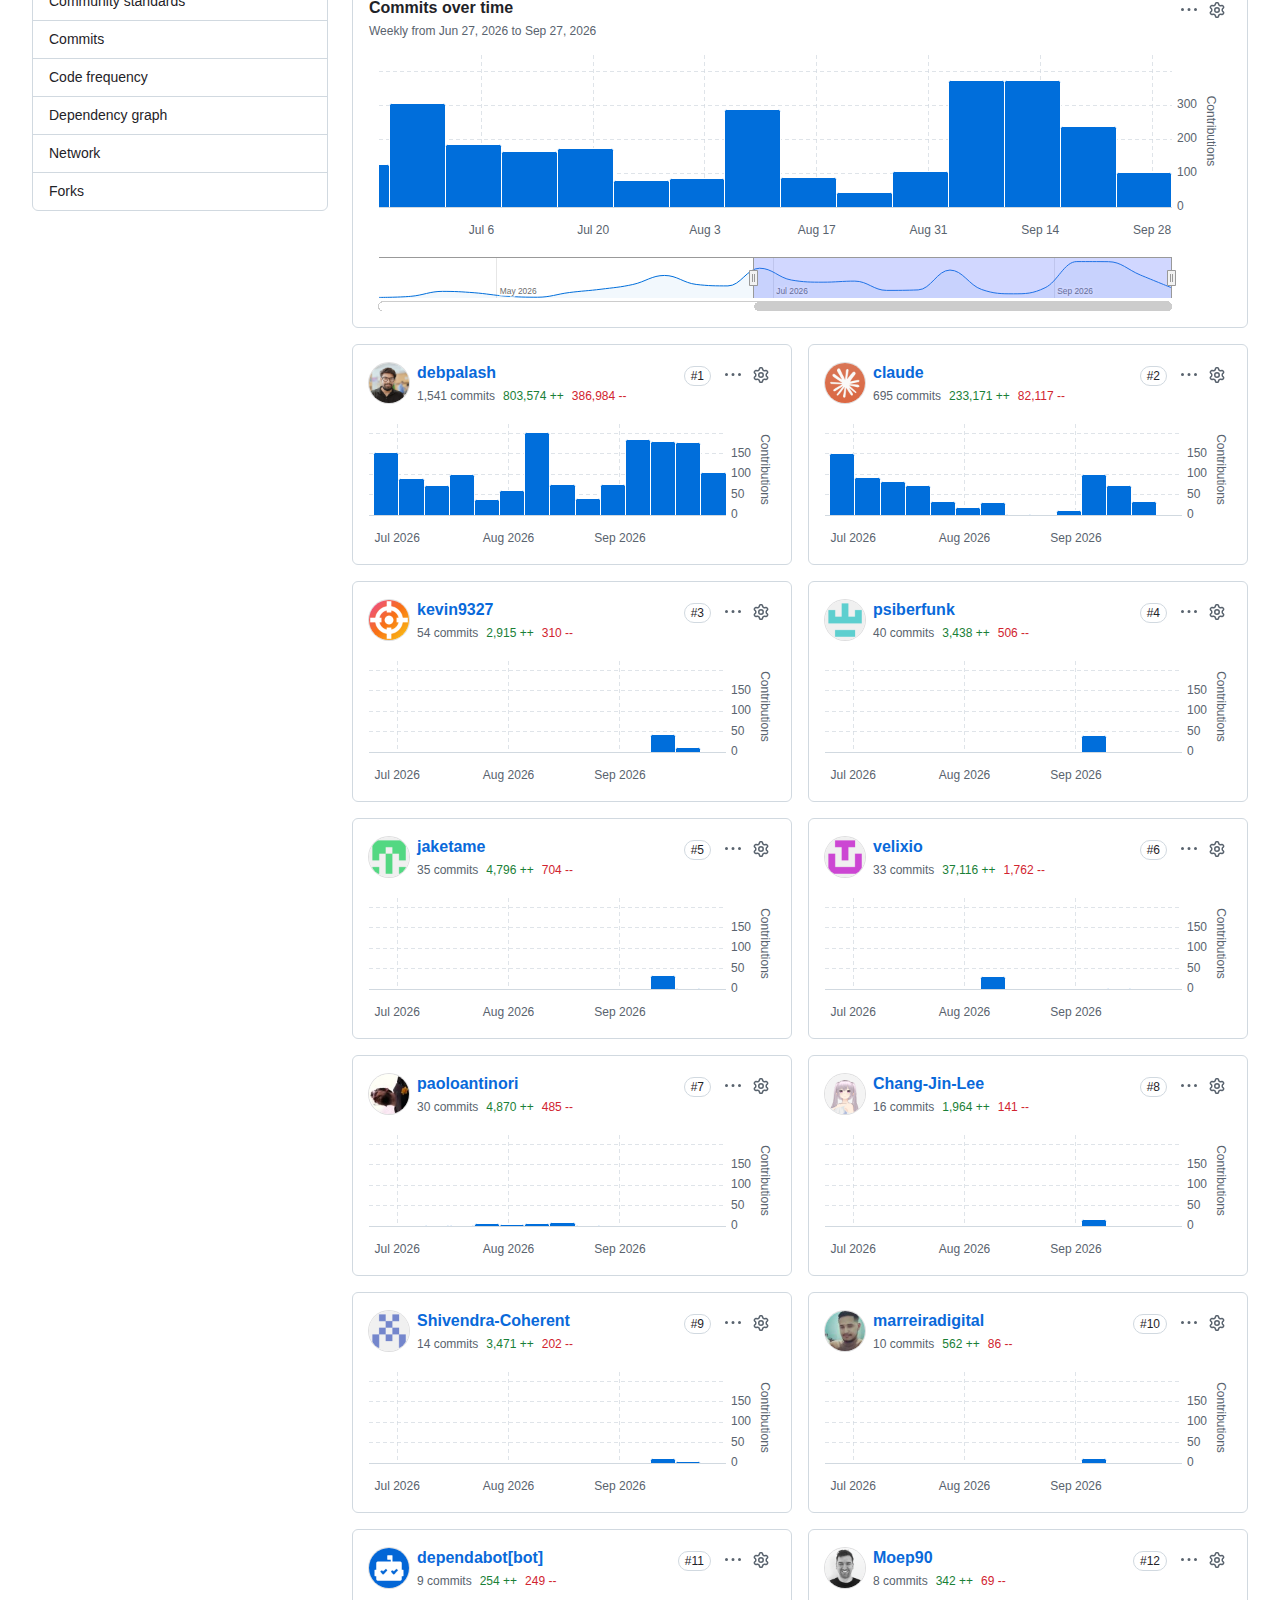1280x1600 pixels.
Task: Click debpalash 1,541 commits link
Action: coord(456,396)
